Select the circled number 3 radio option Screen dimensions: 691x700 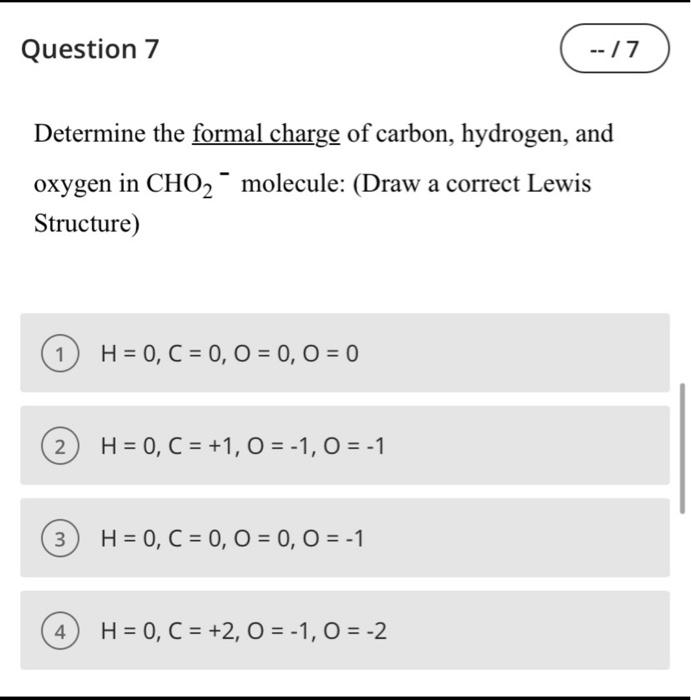[x=60, y=538]
